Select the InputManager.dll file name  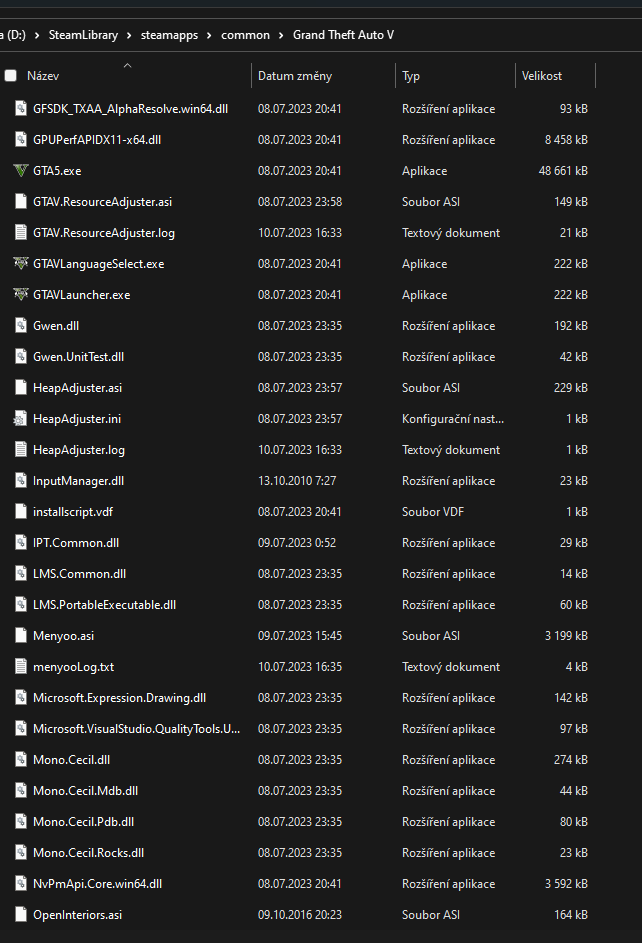tap(79, 481)
